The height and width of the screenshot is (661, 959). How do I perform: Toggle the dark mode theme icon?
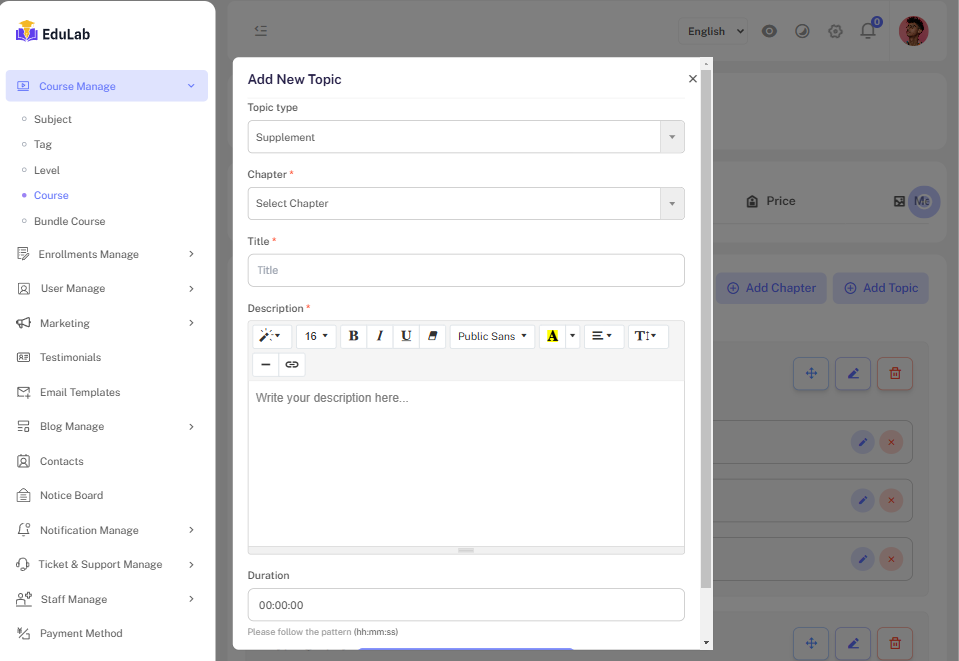pos(802,31)
